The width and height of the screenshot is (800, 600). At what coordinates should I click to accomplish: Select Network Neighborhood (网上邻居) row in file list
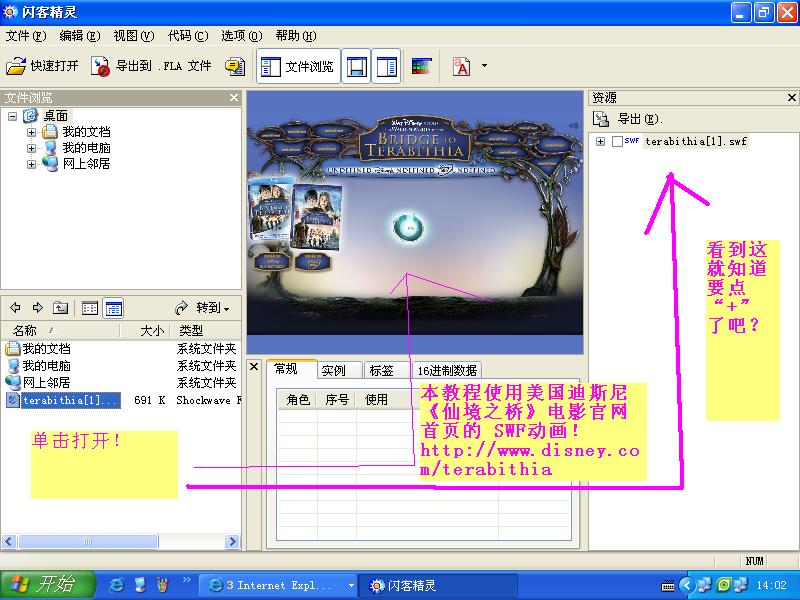(x=121, y=383)
